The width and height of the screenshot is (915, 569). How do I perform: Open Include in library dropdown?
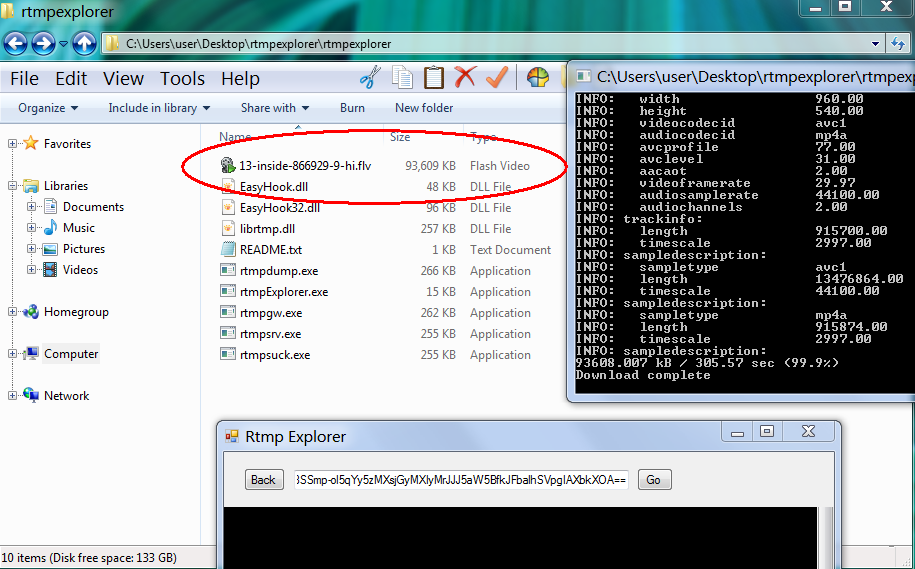(x=159, y=108)
